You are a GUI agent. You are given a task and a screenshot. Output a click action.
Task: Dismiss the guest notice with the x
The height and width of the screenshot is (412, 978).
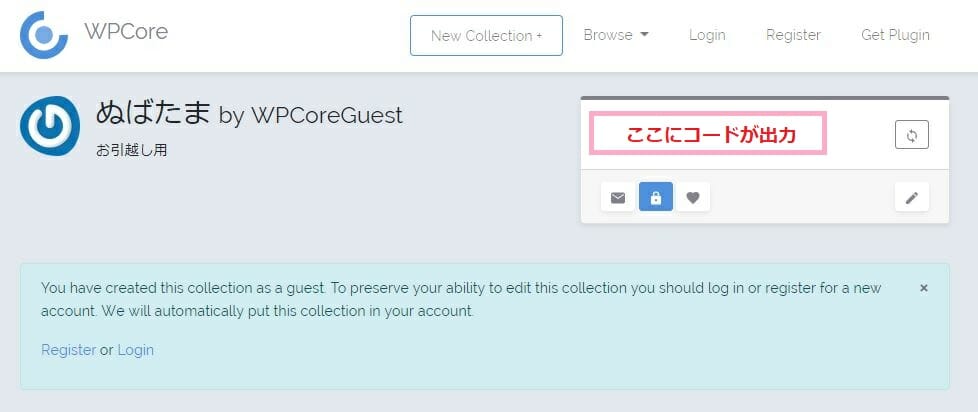tap(924, 288)
